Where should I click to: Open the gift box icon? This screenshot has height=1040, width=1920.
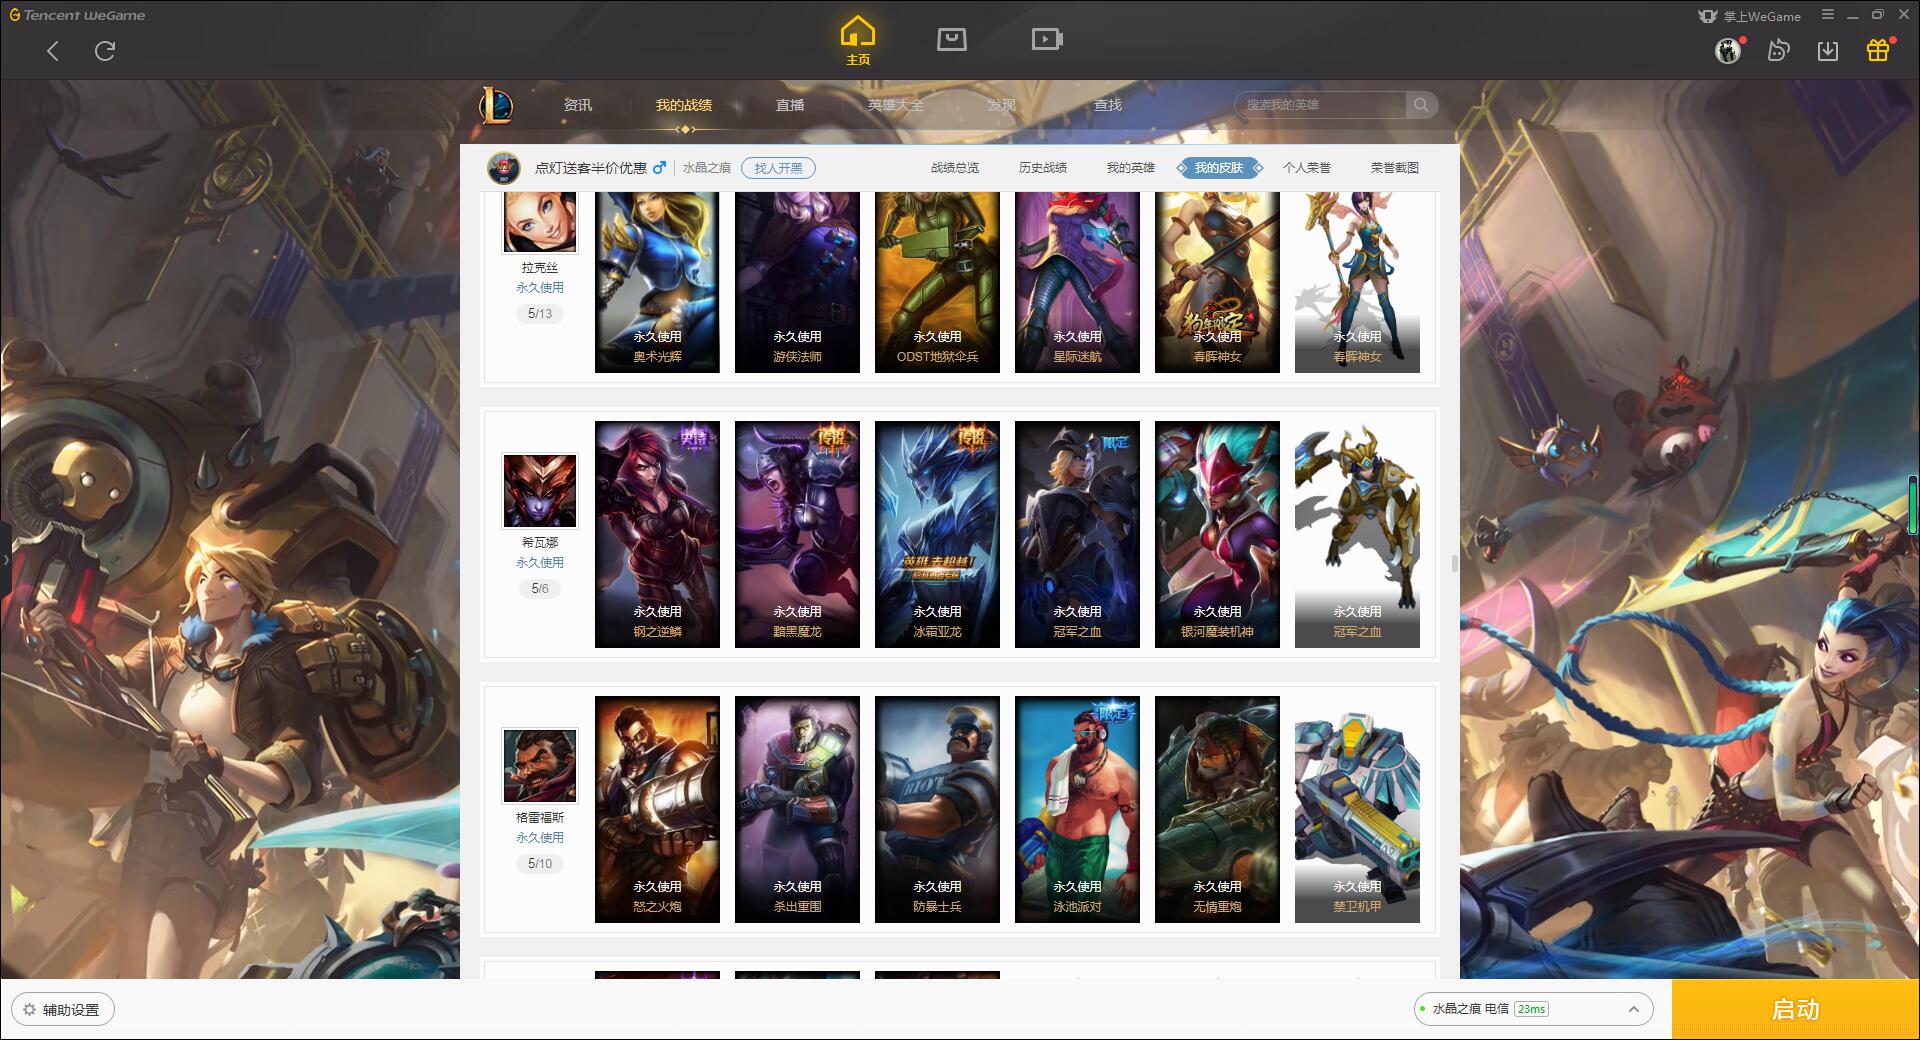click(x=1878, y=50)
